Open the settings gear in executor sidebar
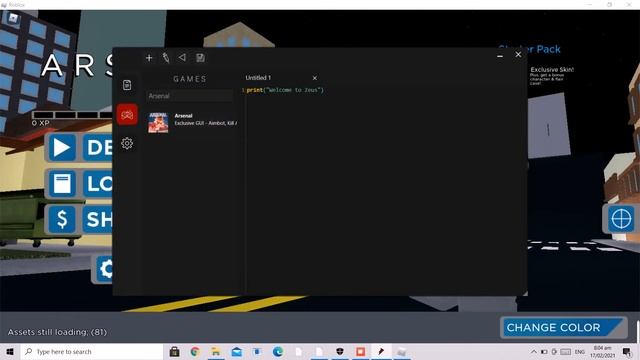Screen dimensions: 640x360 127,143
